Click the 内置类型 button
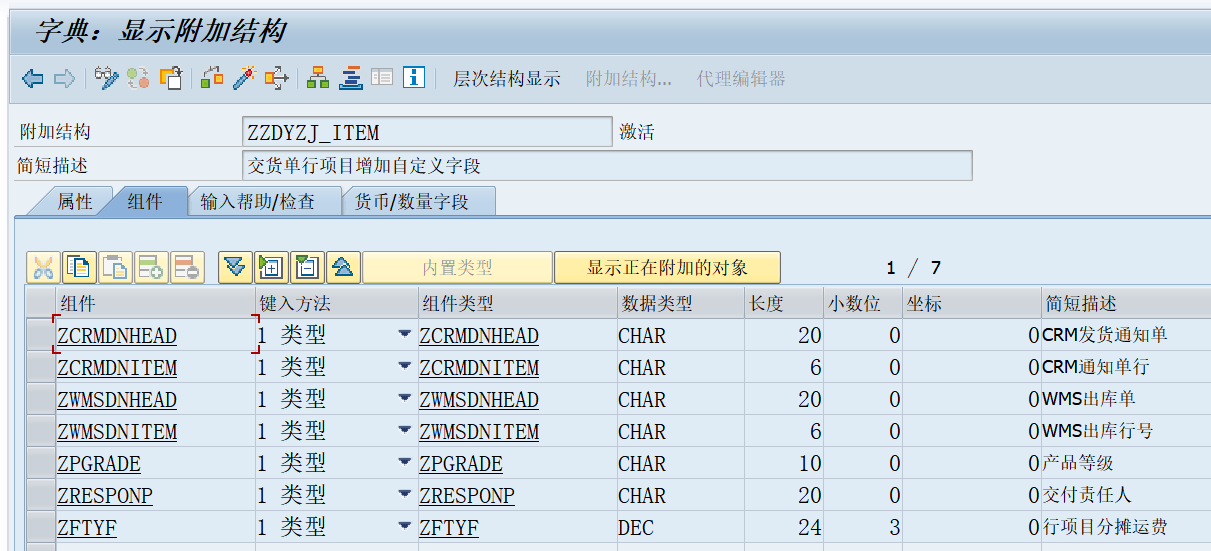 point(457,268)
